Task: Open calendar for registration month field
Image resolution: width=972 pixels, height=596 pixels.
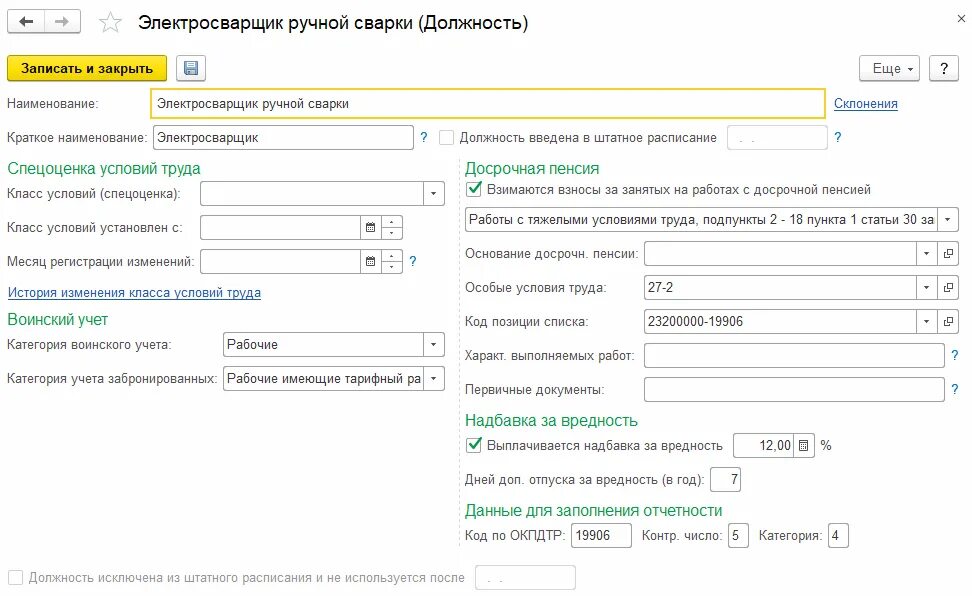Action: [x=370, y=262]
